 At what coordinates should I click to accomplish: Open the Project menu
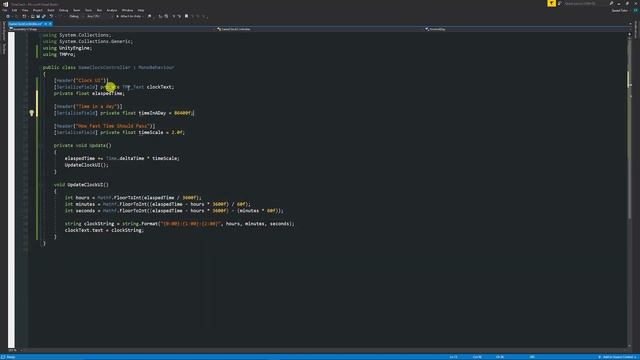pyautogui.click(x=38, y=10)
